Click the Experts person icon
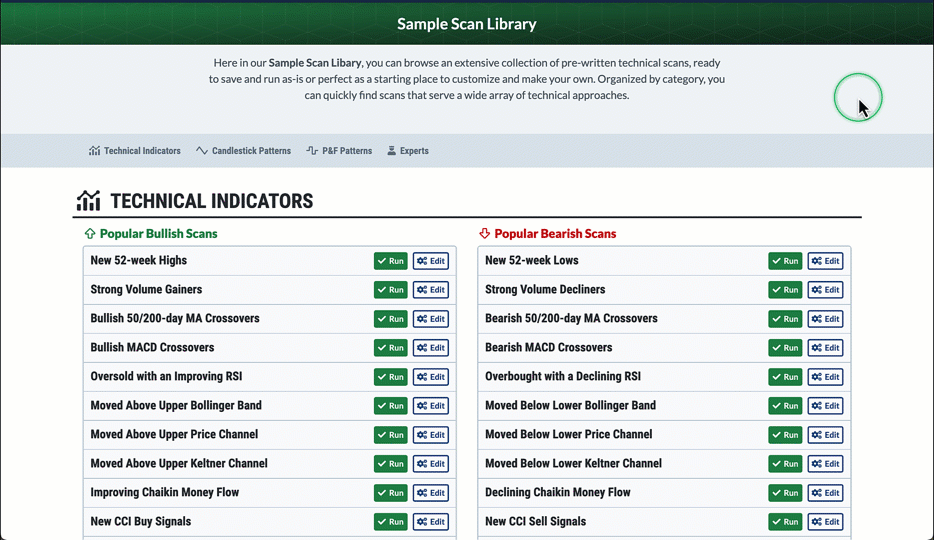The width and height of the screenshot is (934, 540). (392, 151)
